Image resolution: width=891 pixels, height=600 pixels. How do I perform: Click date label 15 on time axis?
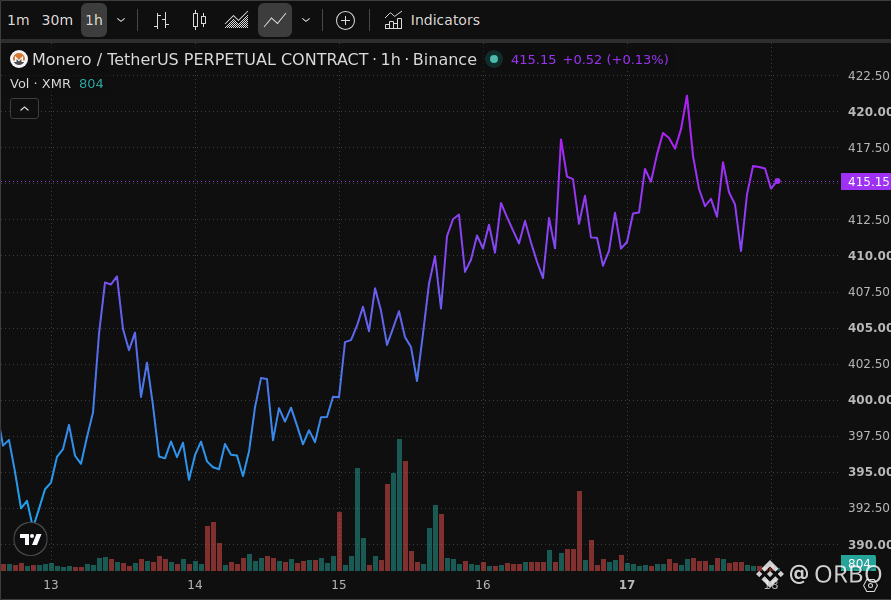coord(339,585)
